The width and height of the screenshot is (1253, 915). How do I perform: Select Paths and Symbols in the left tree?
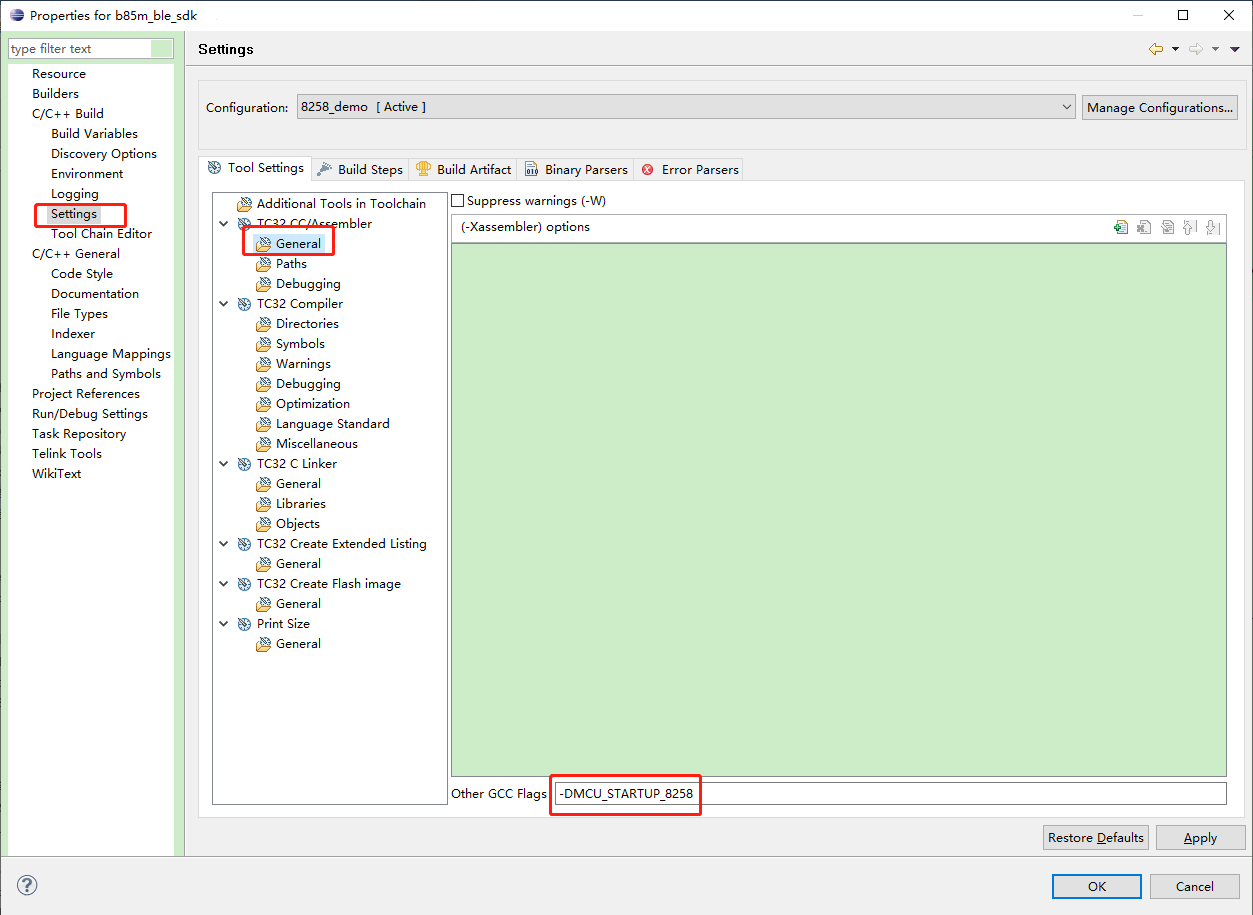pos(106,373)
